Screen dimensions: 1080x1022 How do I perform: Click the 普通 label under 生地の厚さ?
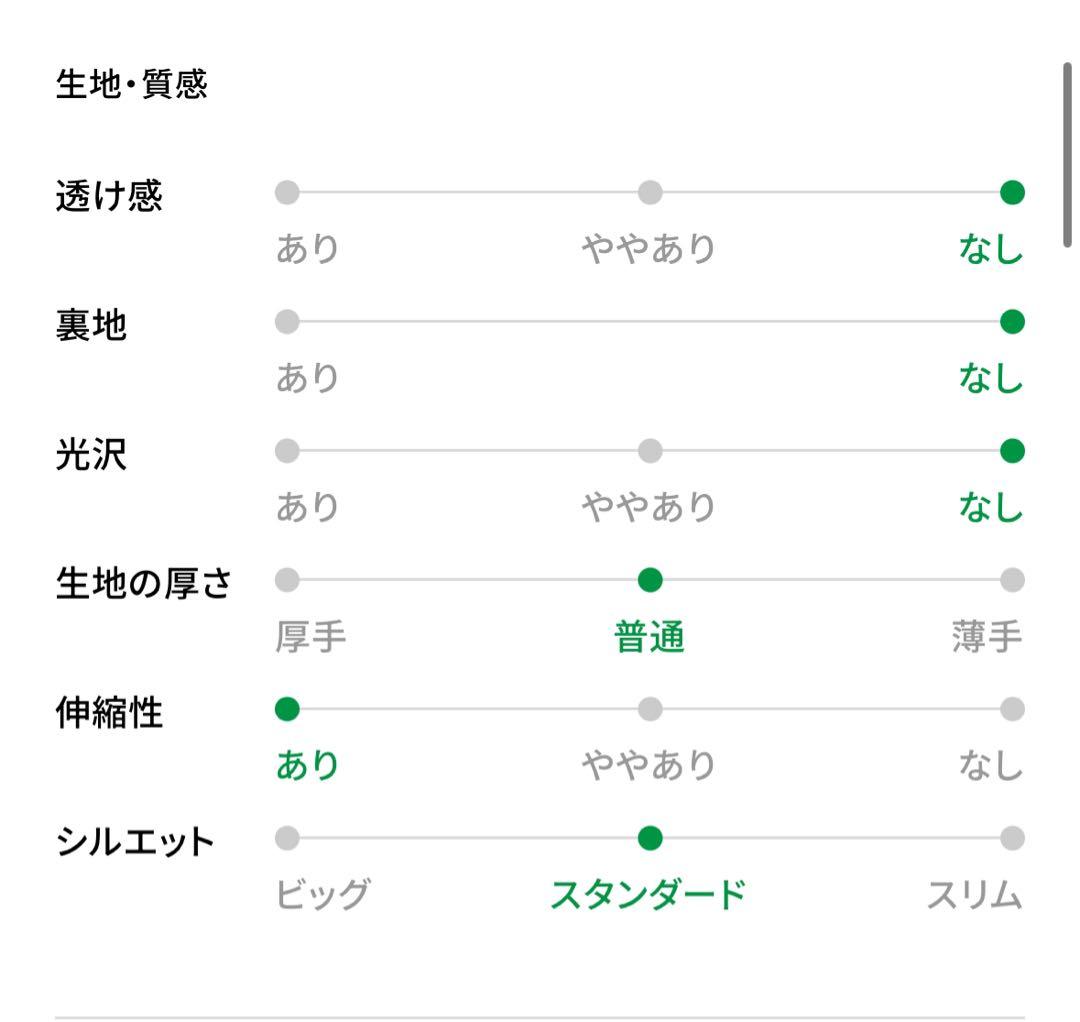tap(649, 636)
